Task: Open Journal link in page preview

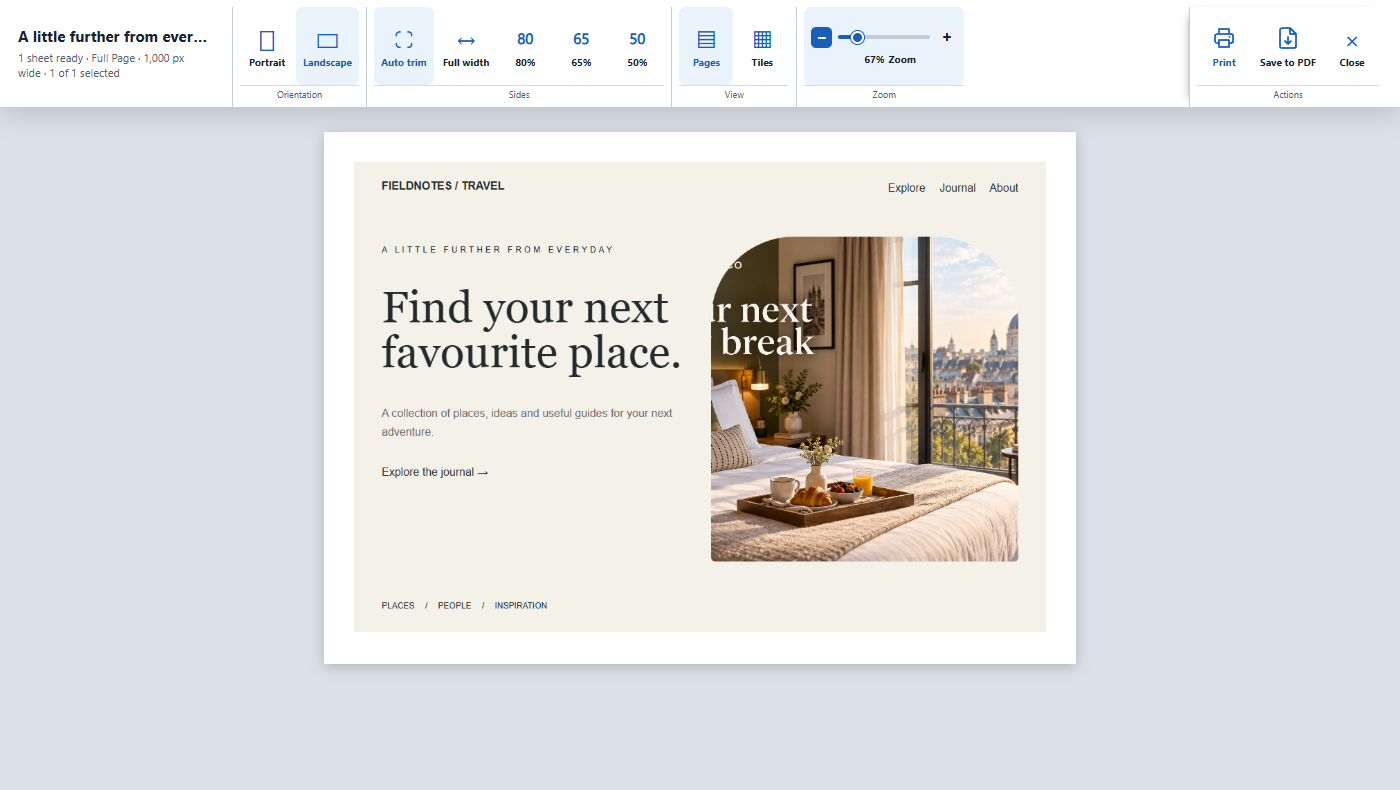Action: [x=957, y=188]
